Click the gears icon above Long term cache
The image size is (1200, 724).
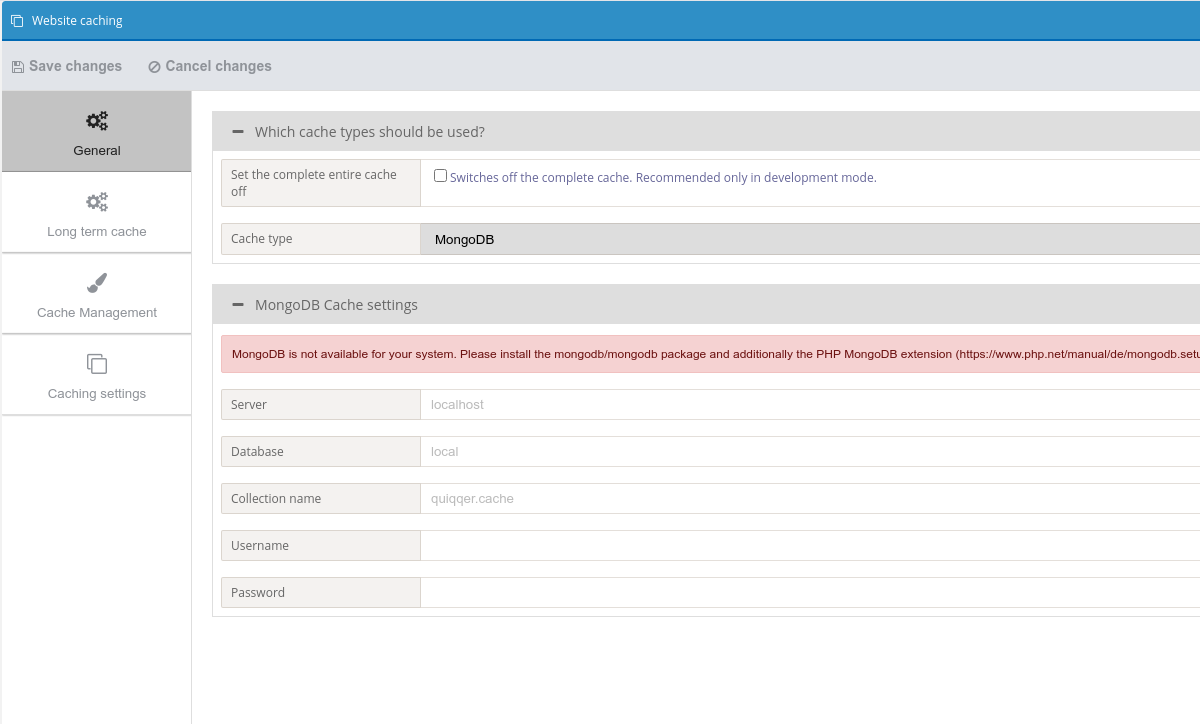click(97, 202)
